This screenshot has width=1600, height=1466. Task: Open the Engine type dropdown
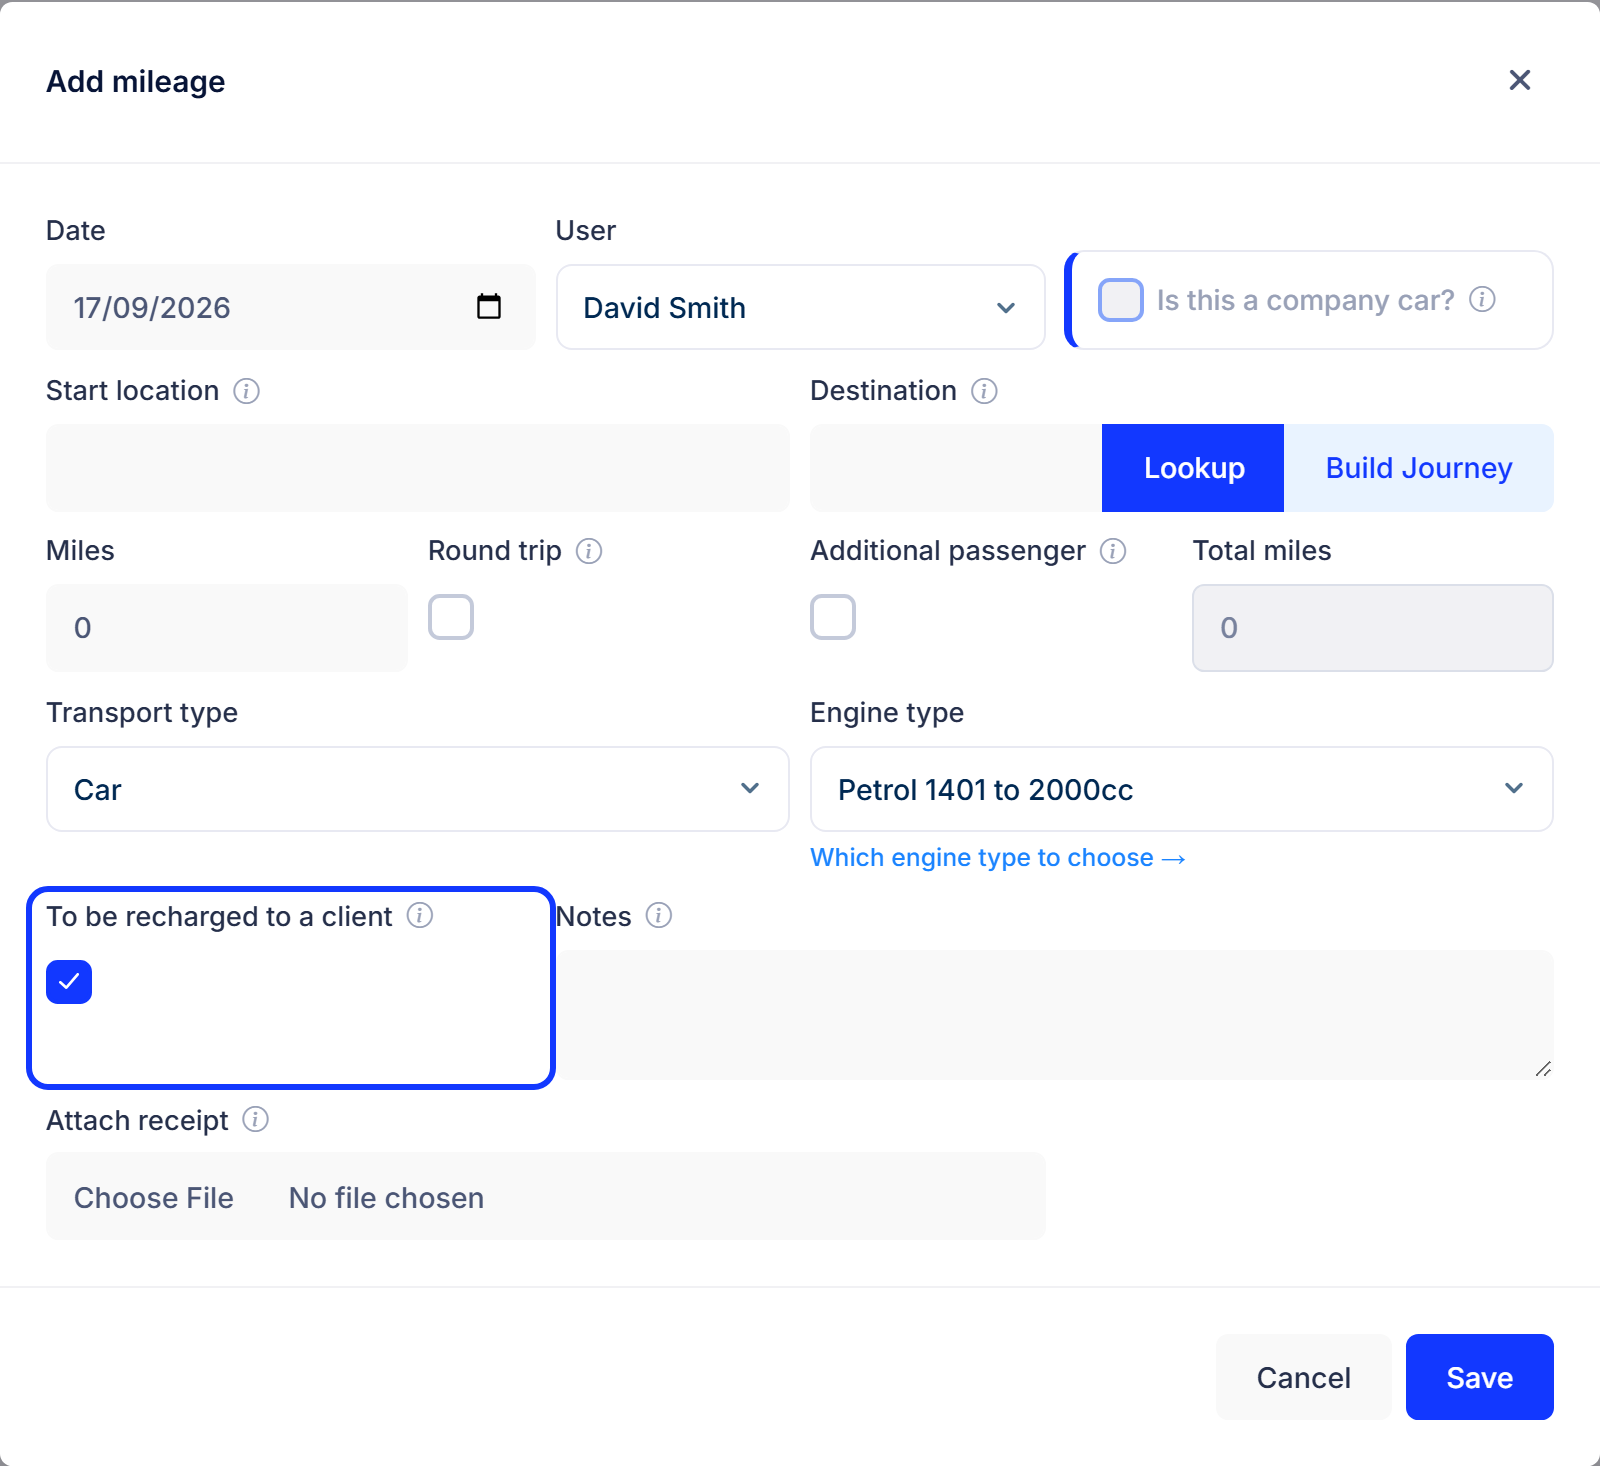tap(1182, 789)
